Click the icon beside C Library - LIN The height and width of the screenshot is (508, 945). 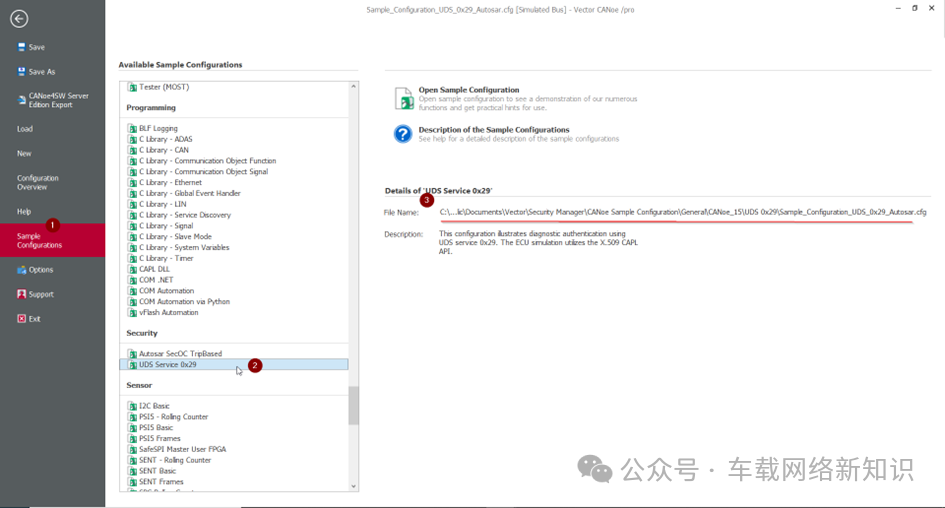point(133,204)
